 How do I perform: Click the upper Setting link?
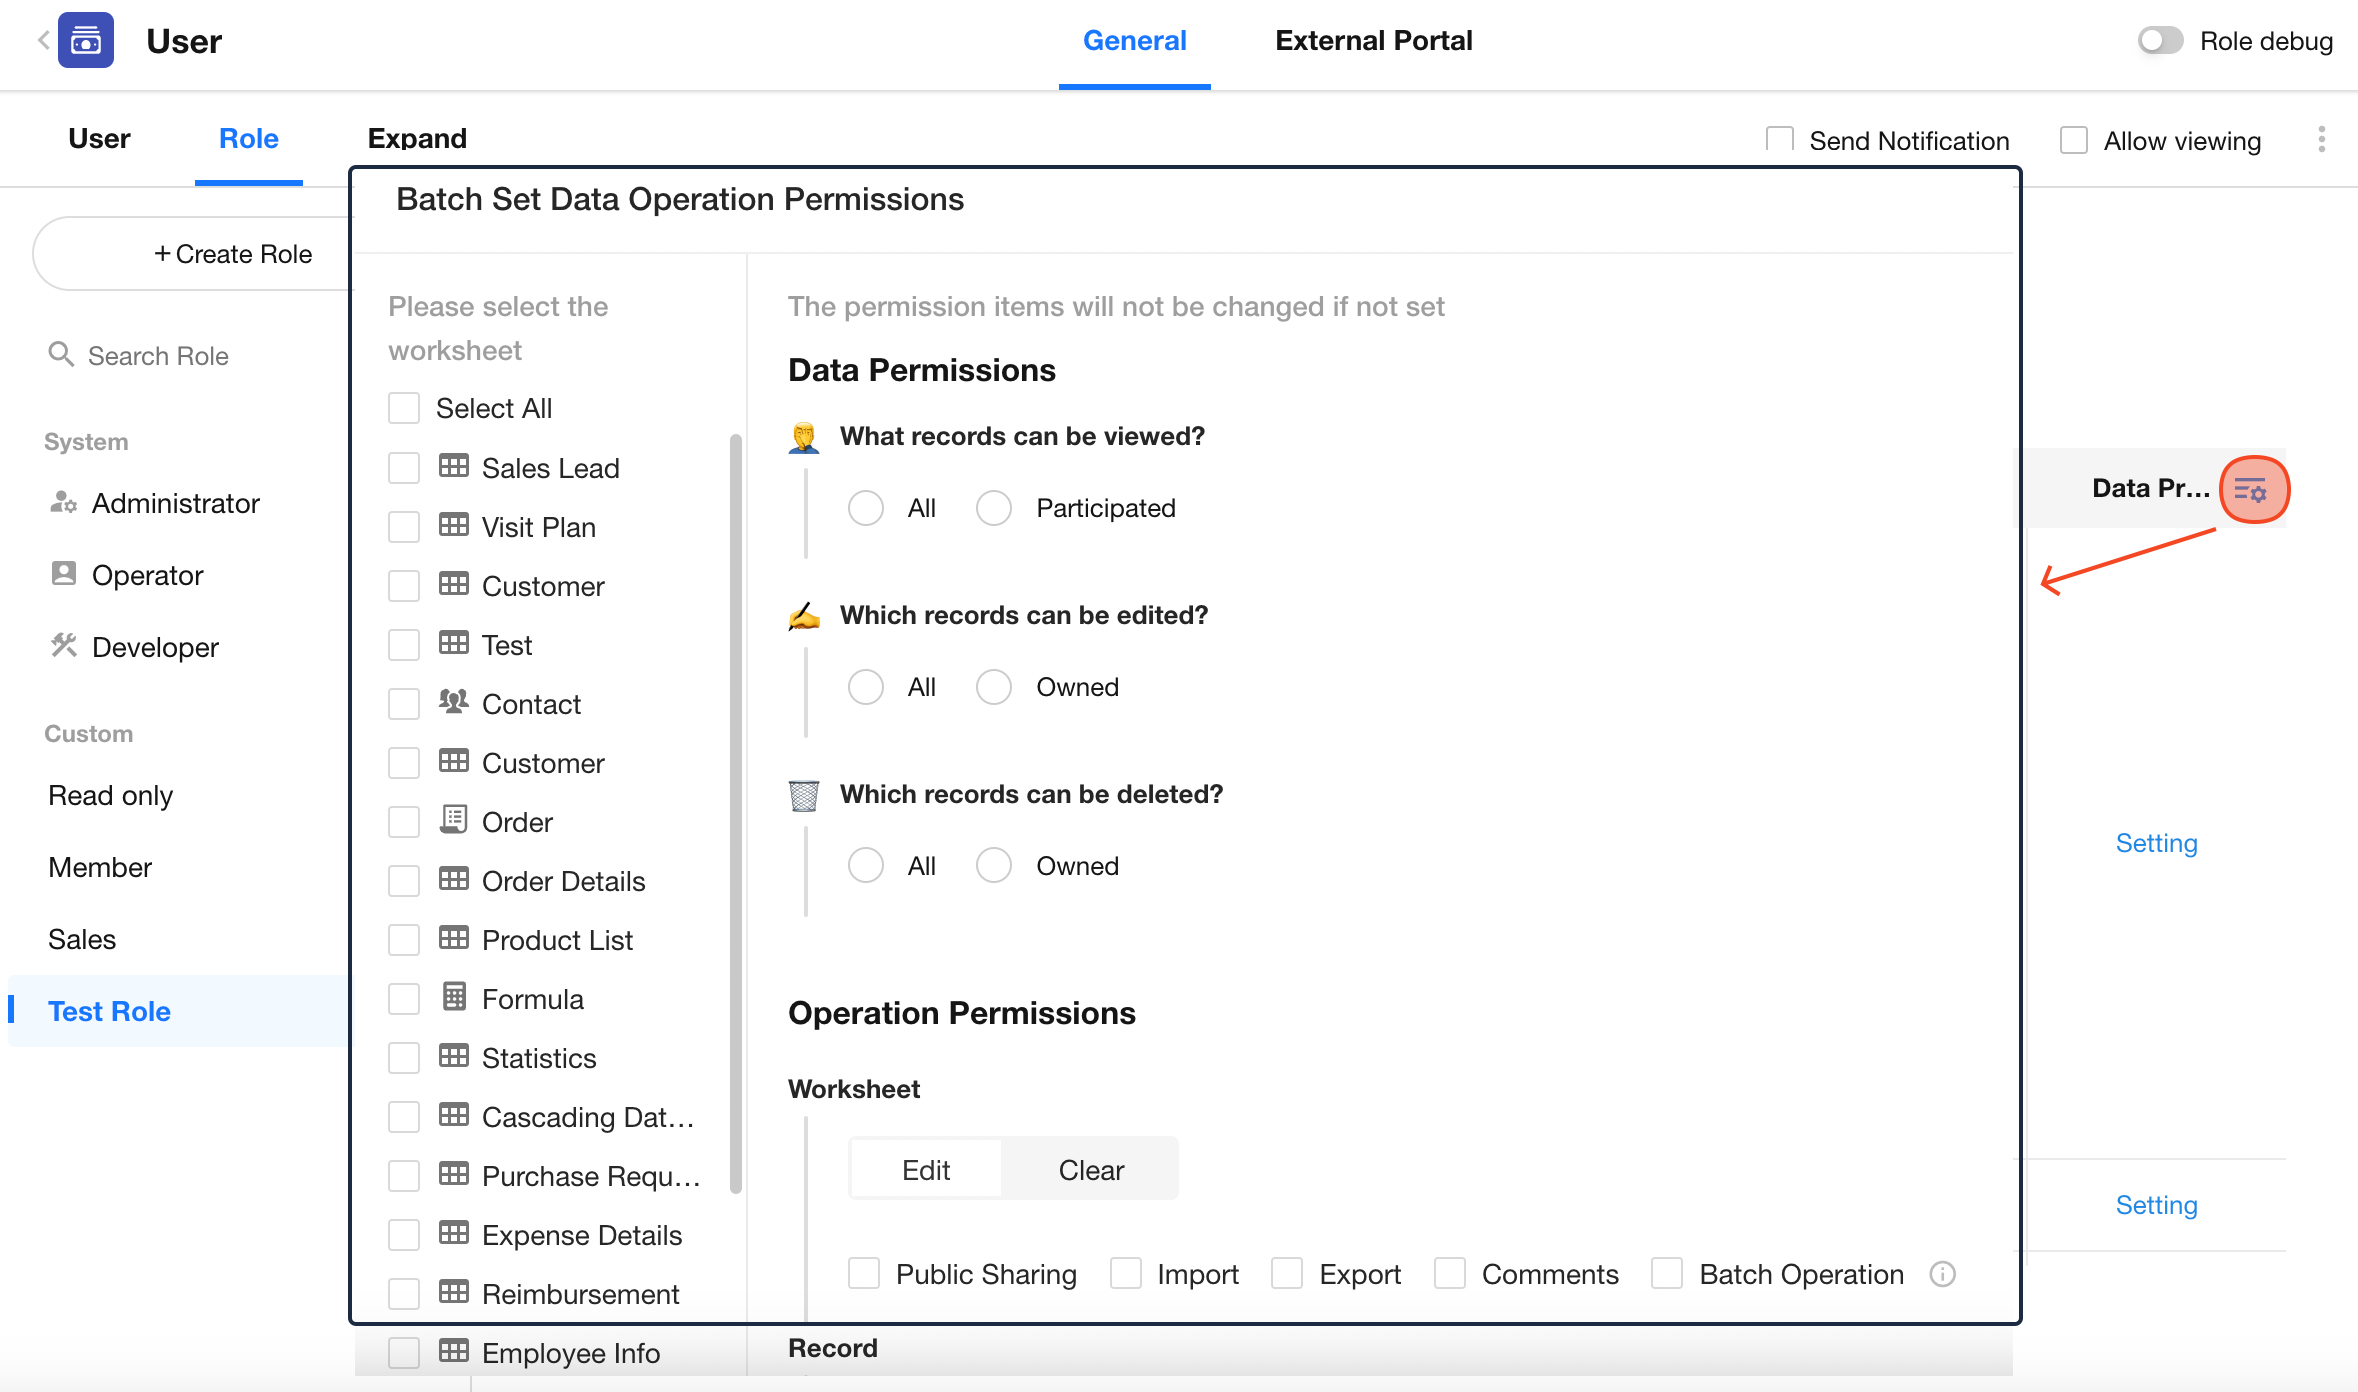click(x=2156, y=843)
